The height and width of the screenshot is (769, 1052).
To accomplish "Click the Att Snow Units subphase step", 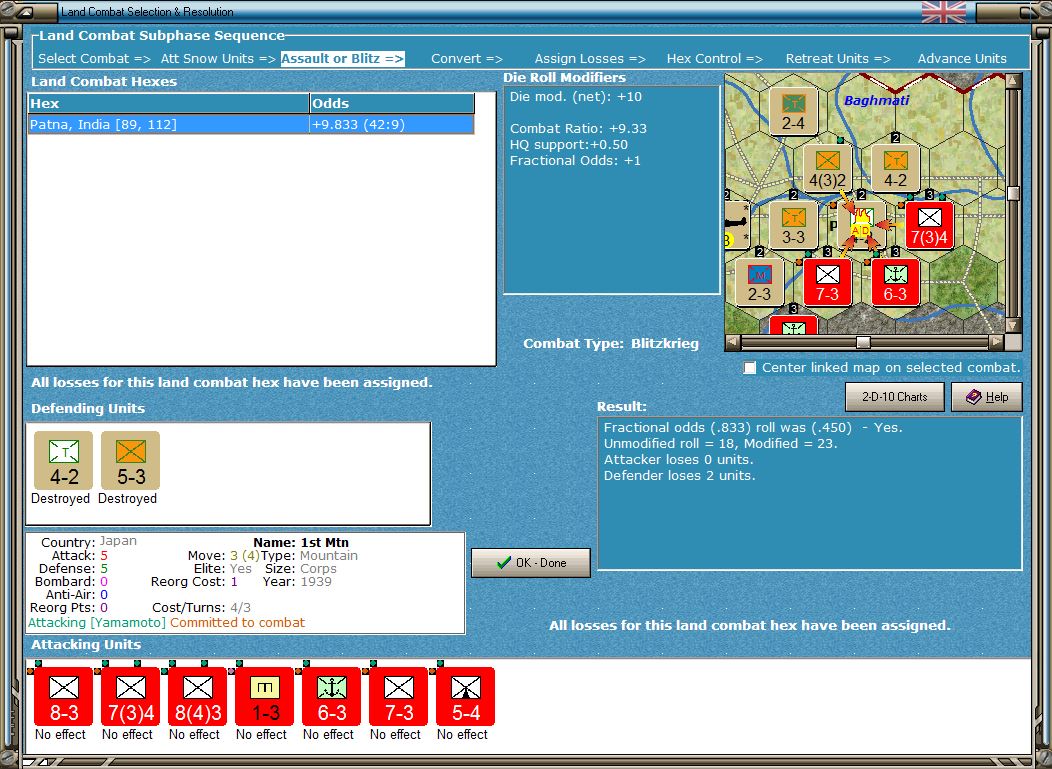I will pos(218,58).
